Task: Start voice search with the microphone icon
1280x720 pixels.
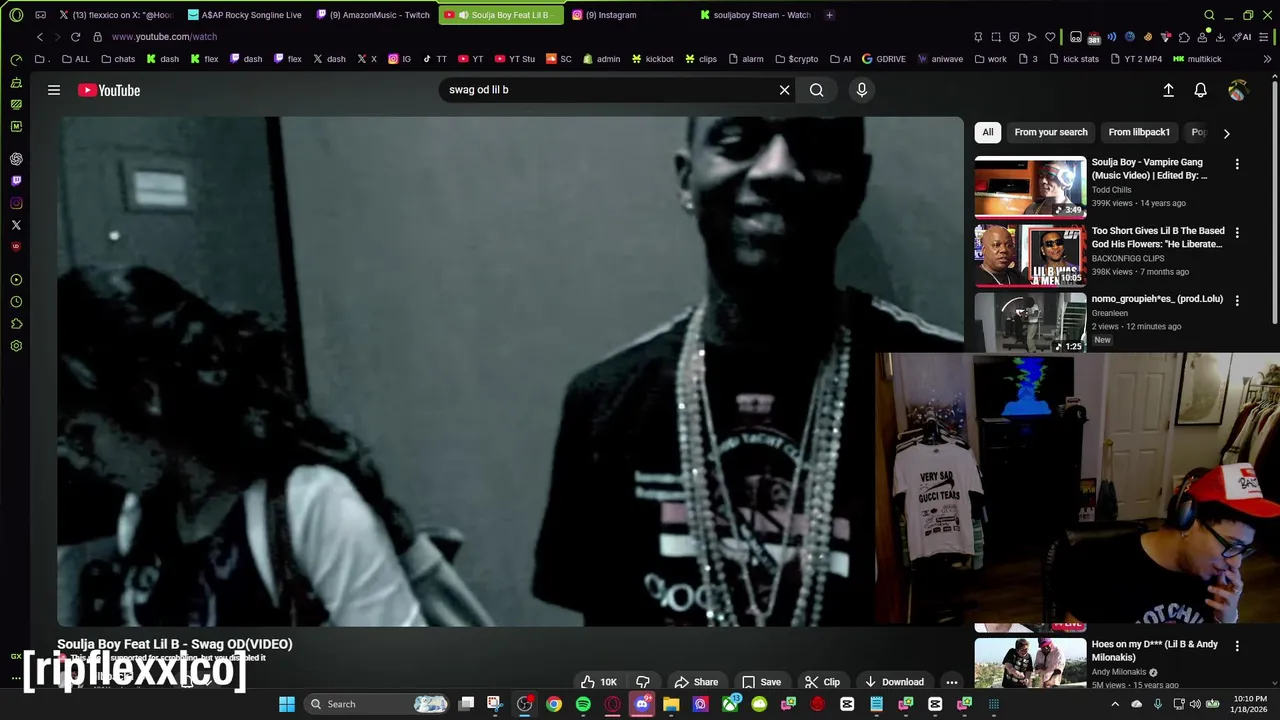Action: (862, 90)
